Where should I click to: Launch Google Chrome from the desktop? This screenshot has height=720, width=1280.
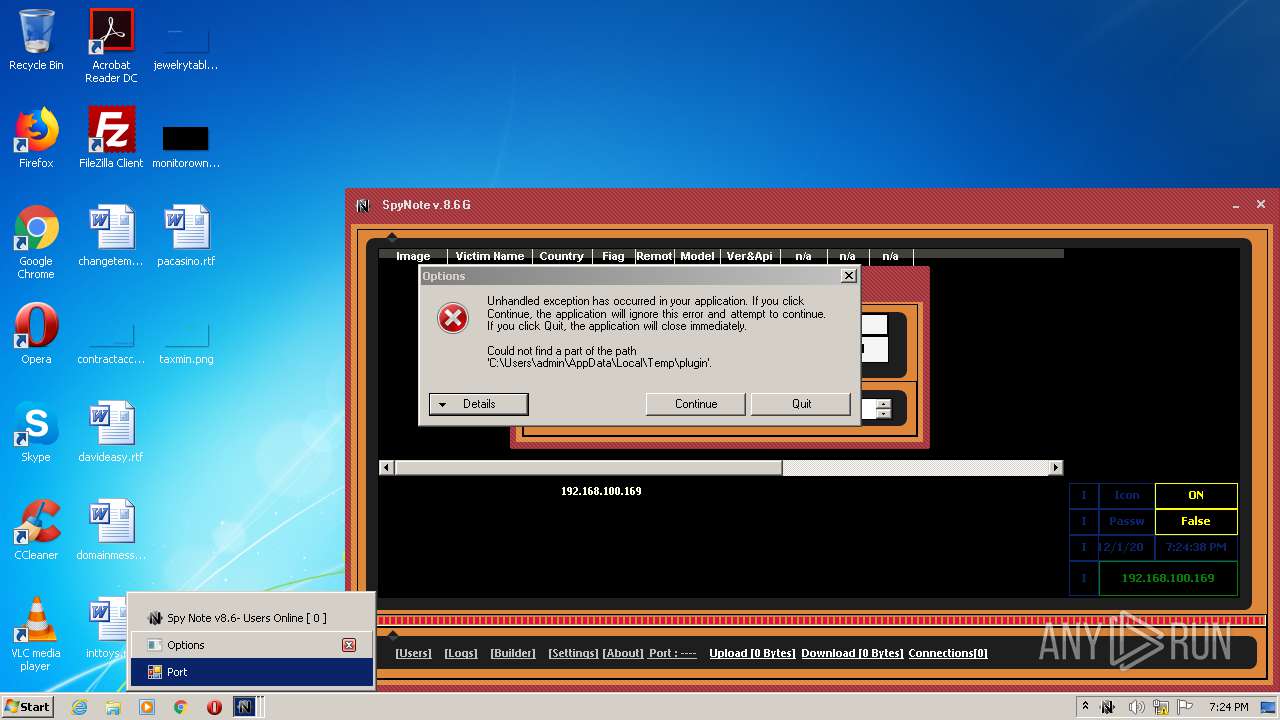pyautogui.click(x=36, y=242)
